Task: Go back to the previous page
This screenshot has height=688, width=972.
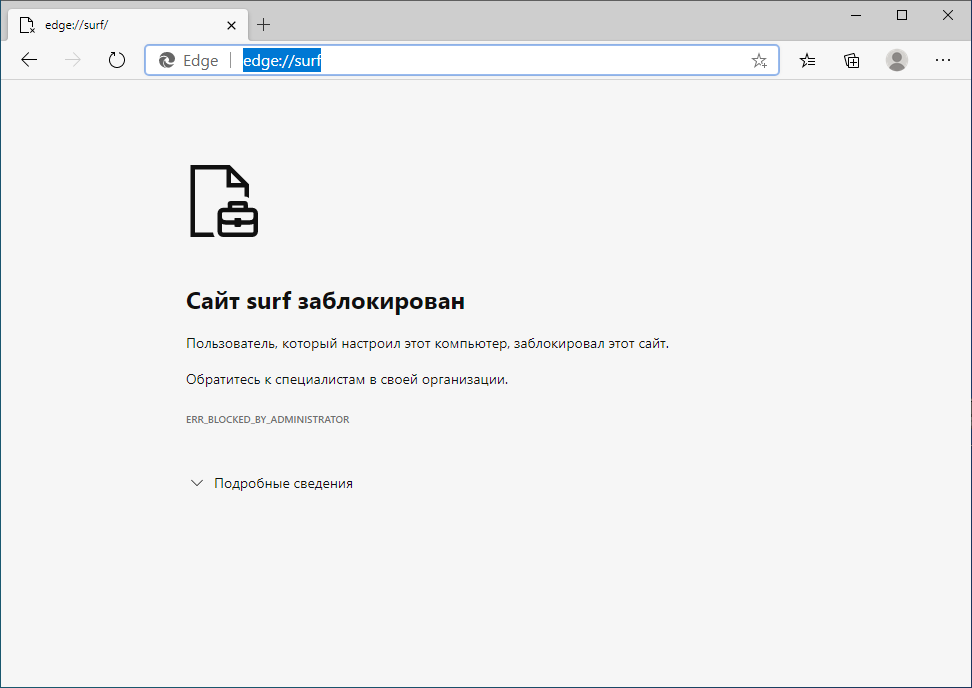Action: click(x=29, y=60)
